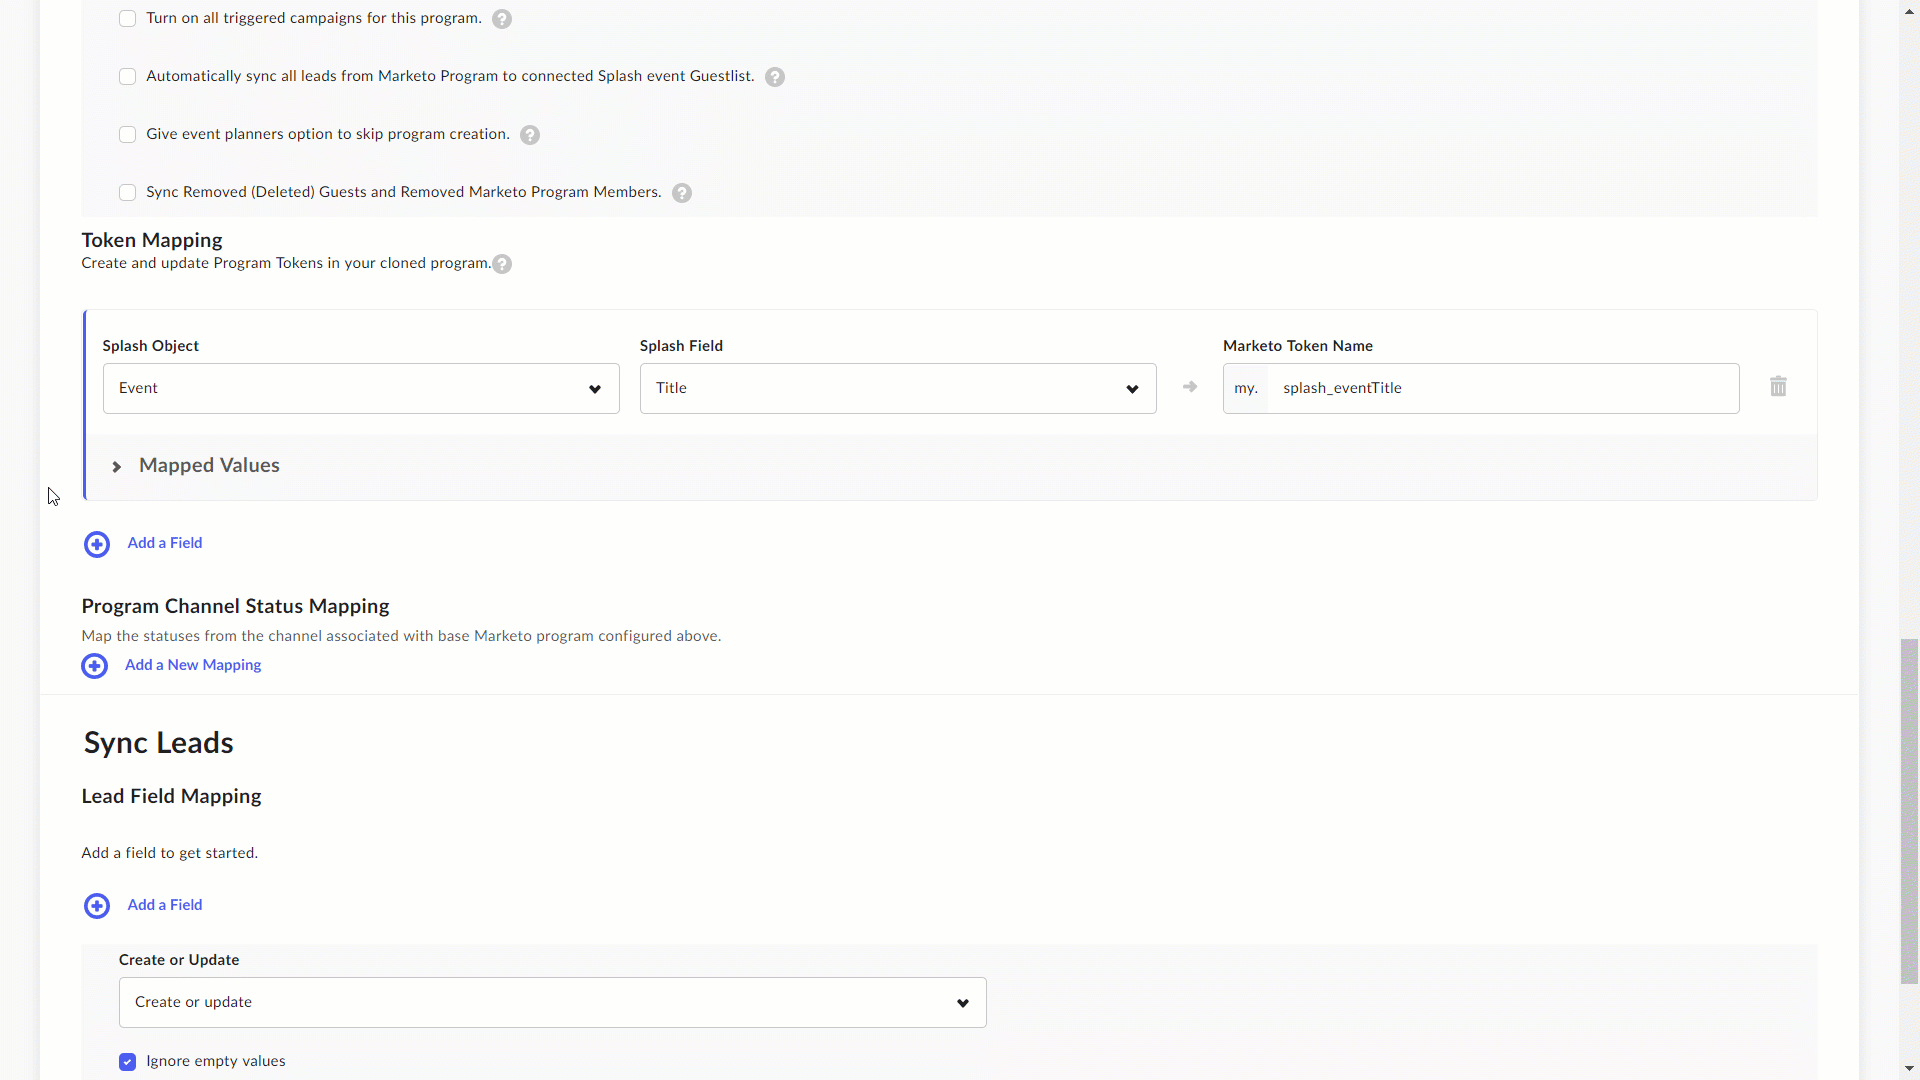This screenshot has width=1920, height=1080.
Task: Open help for Sync Removed Guests option
Action: 682,193
